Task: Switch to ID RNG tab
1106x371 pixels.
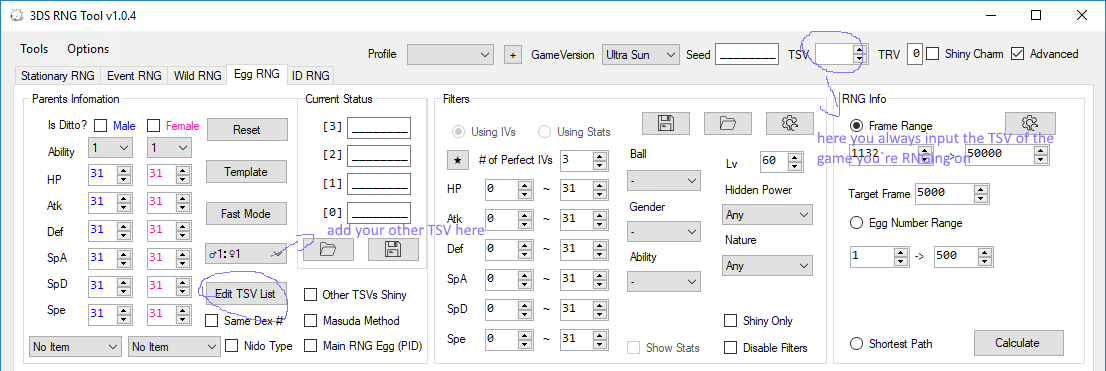Action: pos(310,75)
